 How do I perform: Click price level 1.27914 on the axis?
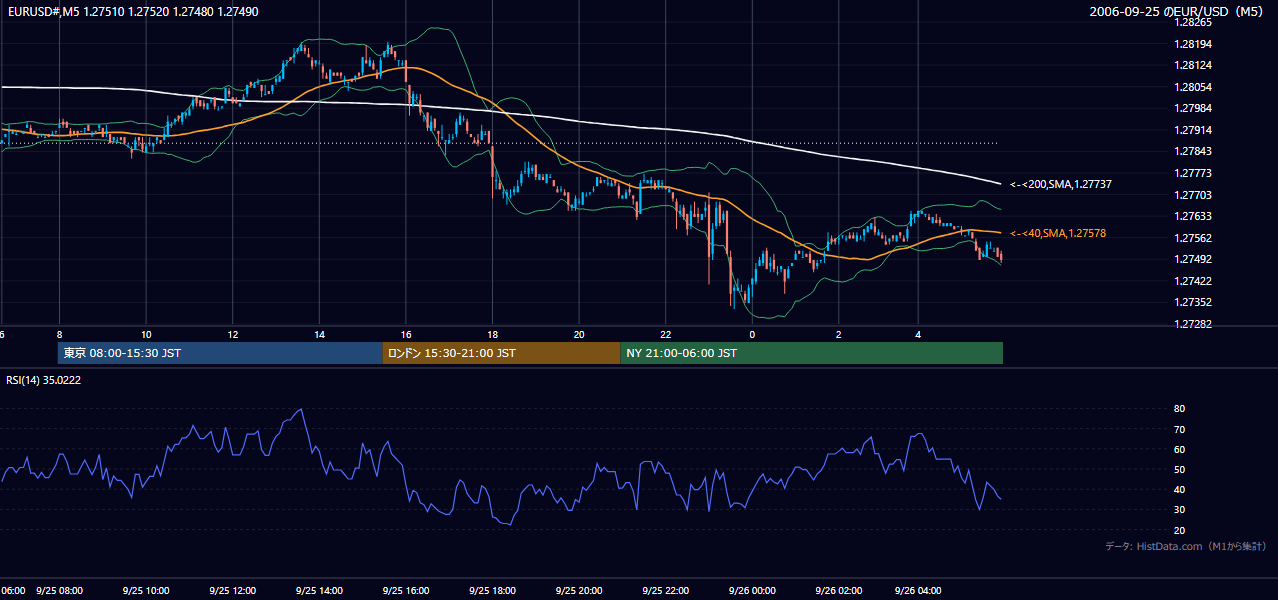pyautogui.click(x=1193, y=130)
